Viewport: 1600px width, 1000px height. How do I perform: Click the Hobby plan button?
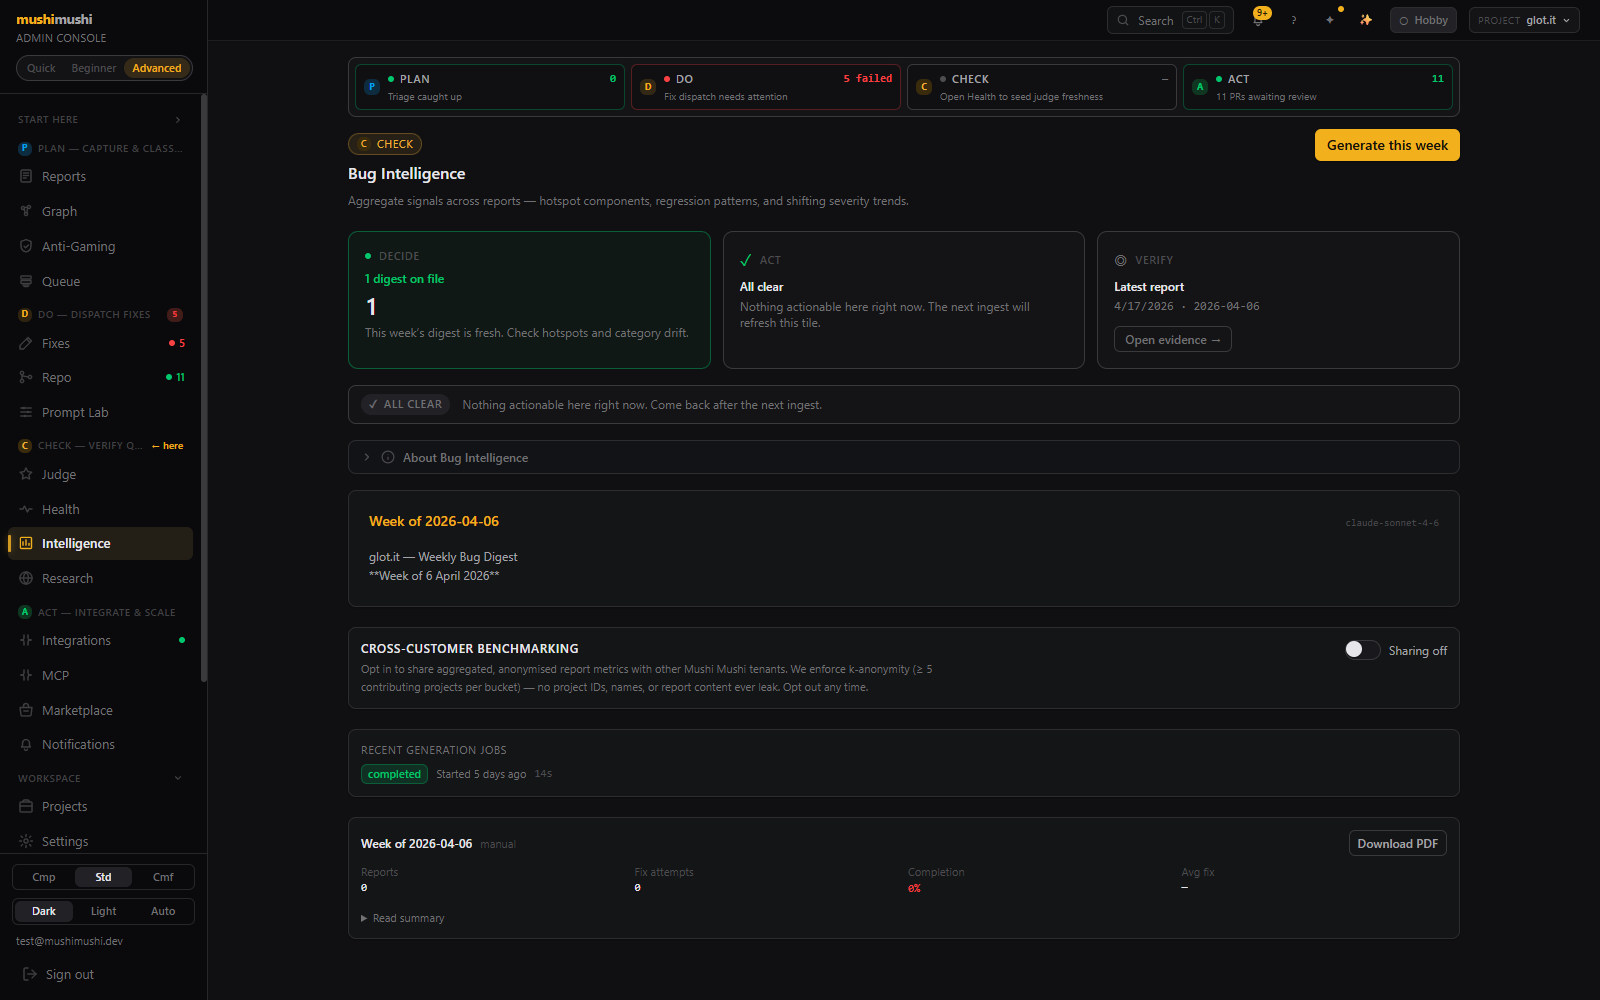click(x=1423, y=20)
